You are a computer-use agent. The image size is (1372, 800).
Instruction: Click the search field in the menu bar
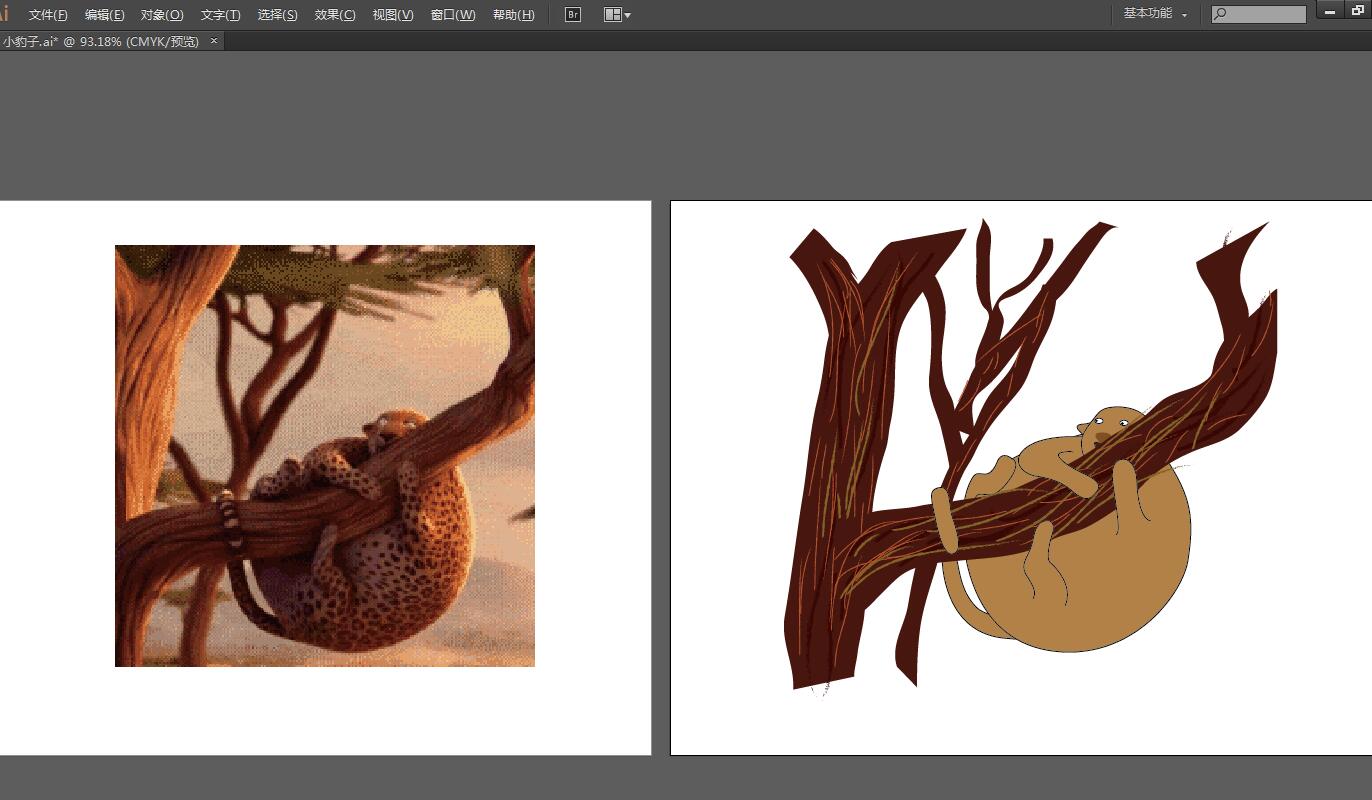pos(1259,14)
